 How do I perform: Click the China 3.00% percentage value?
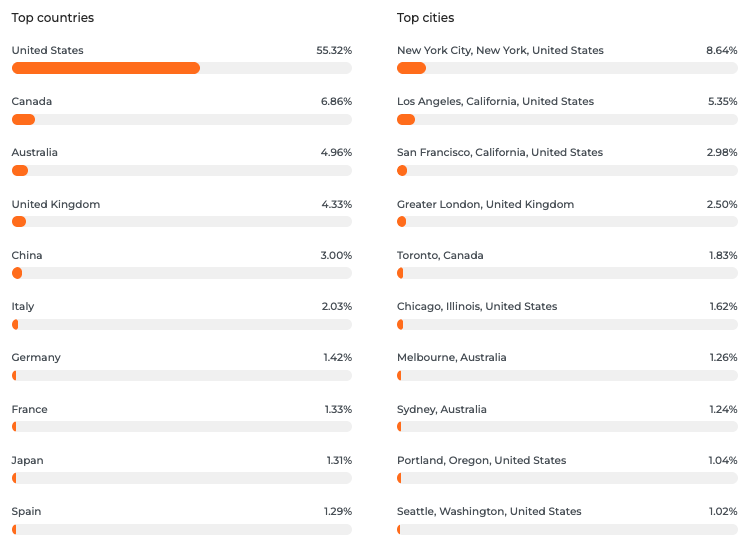(336, 255)
